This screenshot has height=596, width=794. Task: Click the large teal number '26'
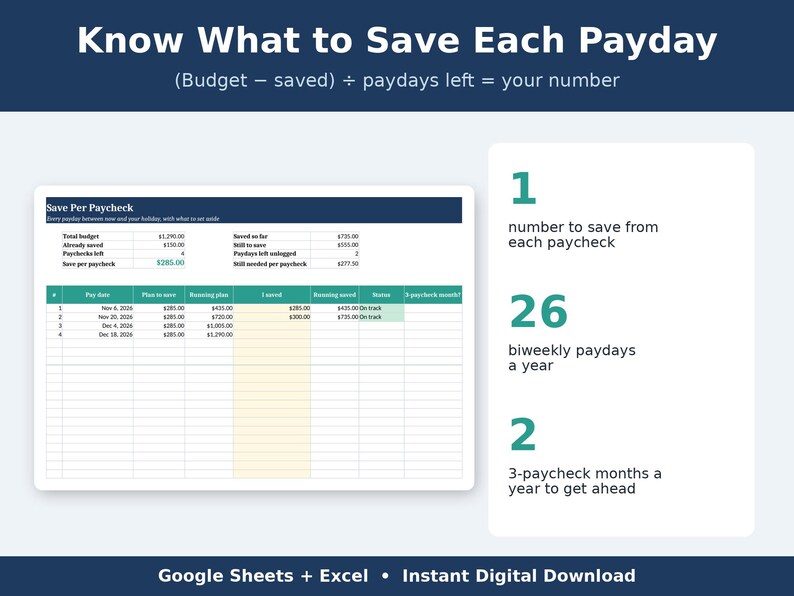[538, 311]
